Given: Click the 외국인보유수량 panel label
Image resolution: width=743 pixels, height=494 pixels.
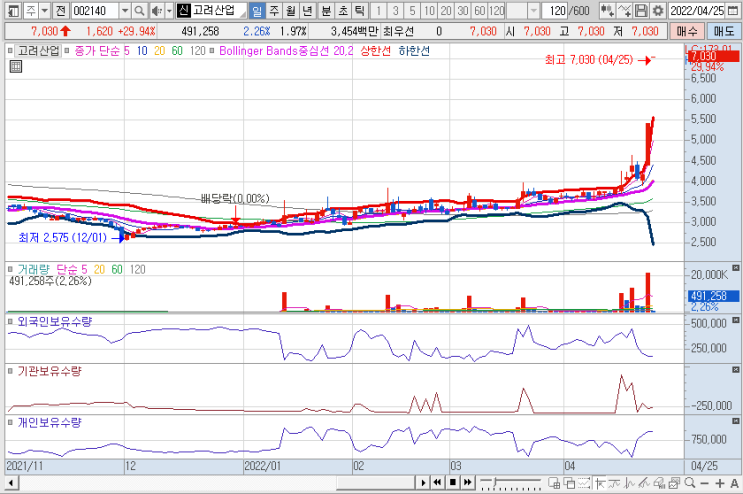Looking at the screenshot, I should point(54,322).
